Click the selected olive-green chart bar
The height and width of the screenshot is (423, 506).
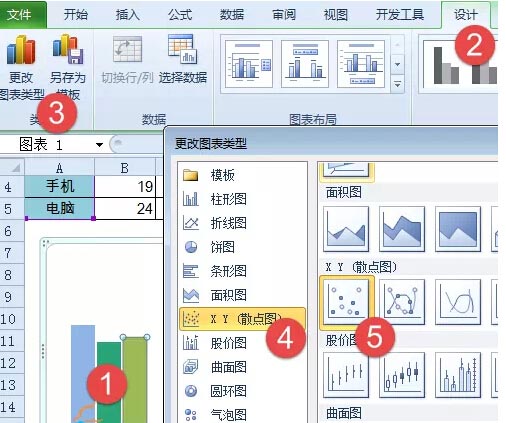[135, 380]
